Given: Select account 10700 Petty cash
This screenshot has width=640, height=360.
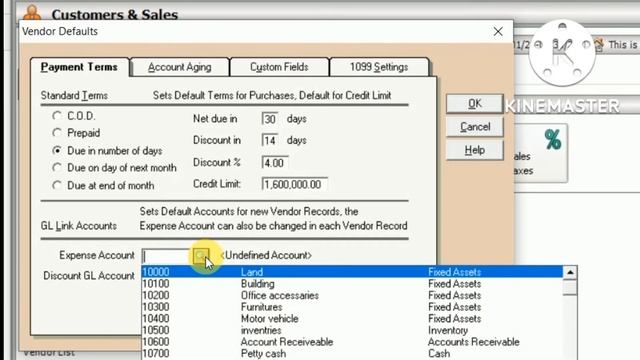Looking at the screenshot, I should pos(352,353).
